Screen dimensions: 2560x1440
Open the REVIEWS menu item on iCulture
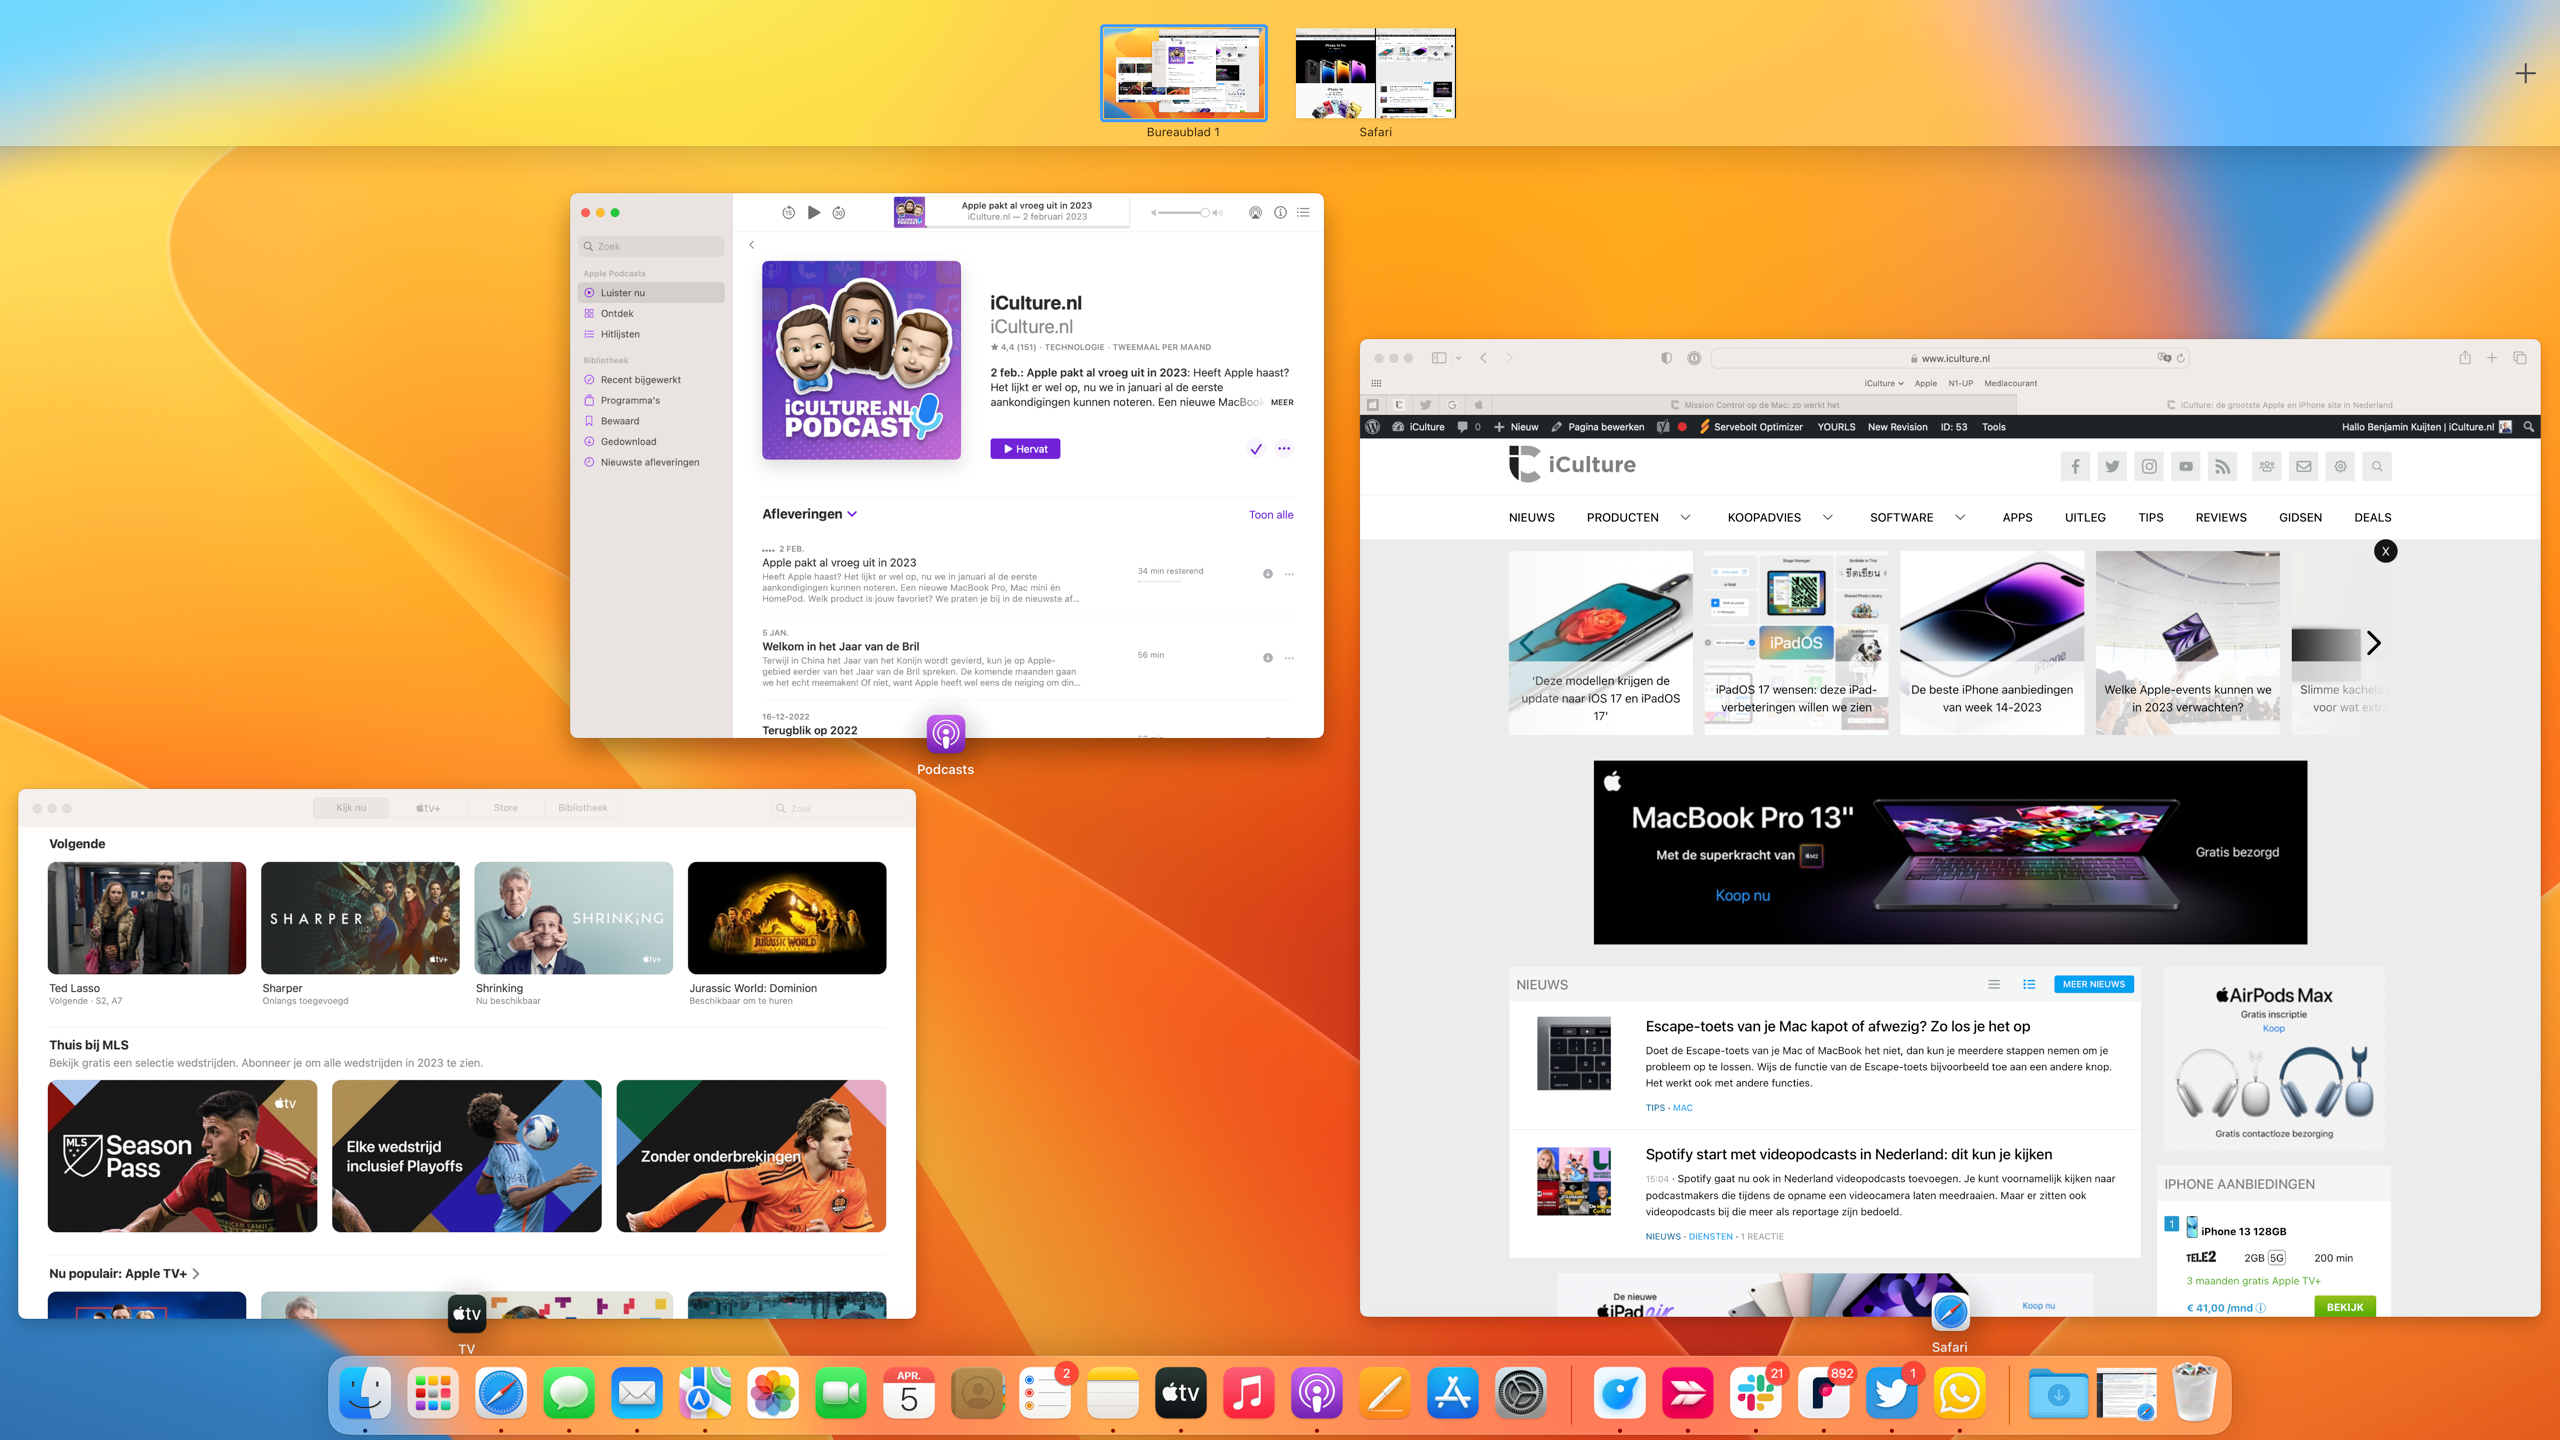pyautogui.click(x=2221, y=518)
